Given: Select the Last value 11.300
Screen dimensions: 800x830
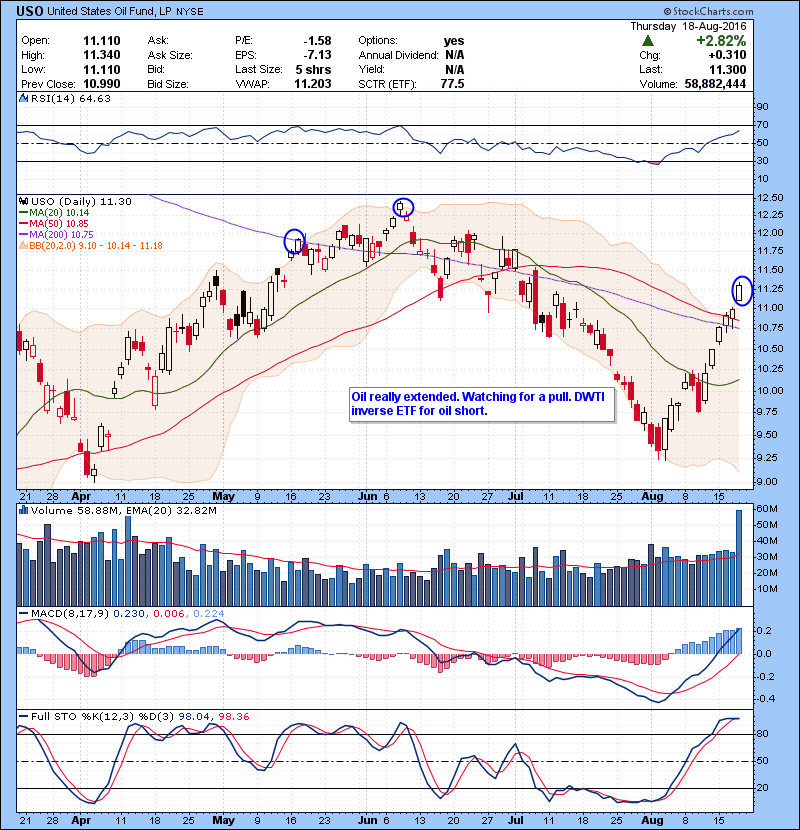Looking at the screenshot, I should (728, 69).
